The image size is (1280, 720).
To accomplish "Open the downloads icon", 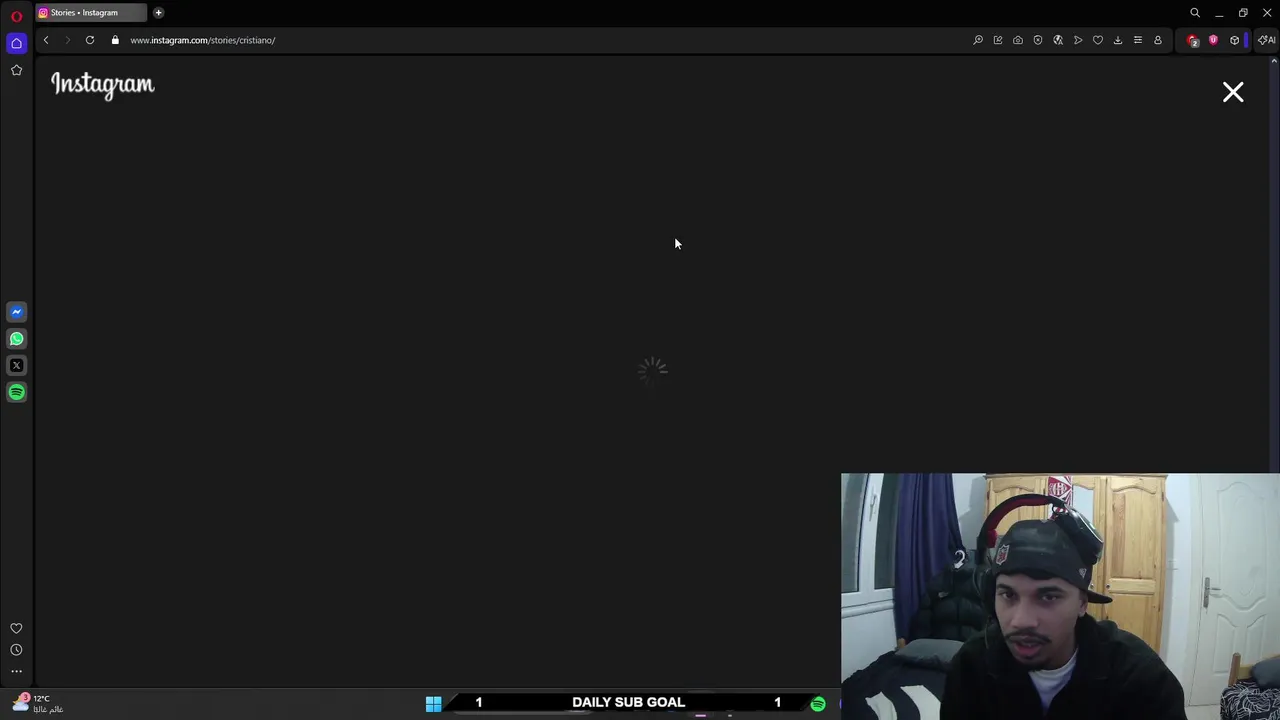I will [x=1118, y=40].
